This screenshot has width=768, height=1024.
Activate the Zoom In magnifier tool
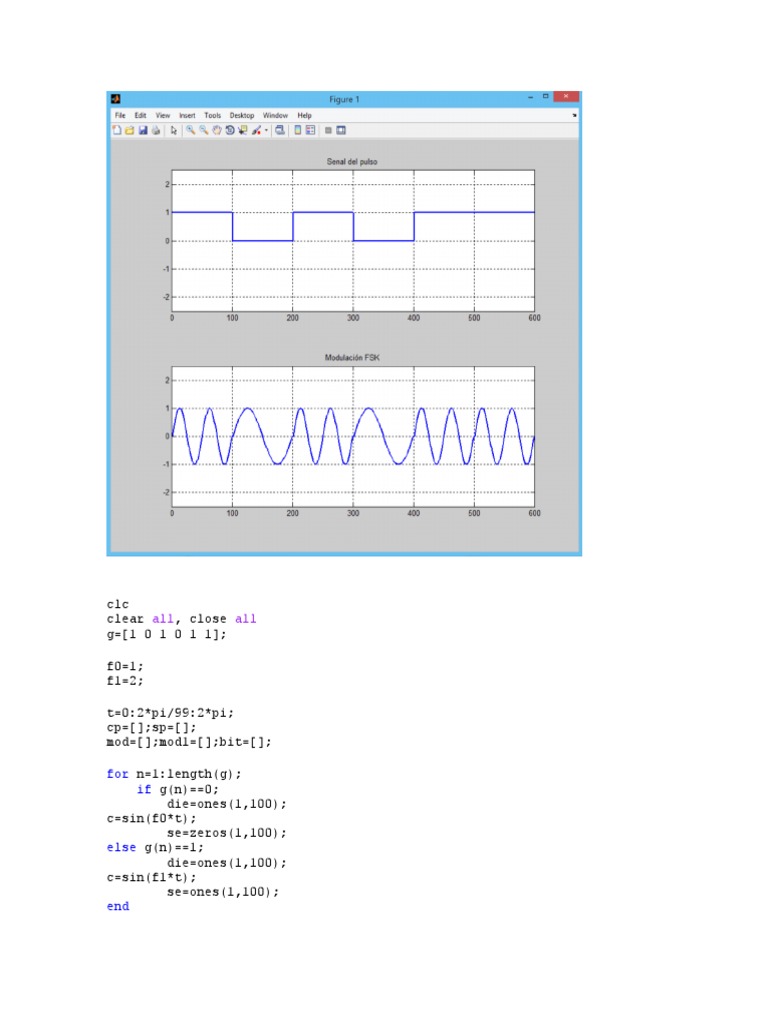(x=190, y=130)
